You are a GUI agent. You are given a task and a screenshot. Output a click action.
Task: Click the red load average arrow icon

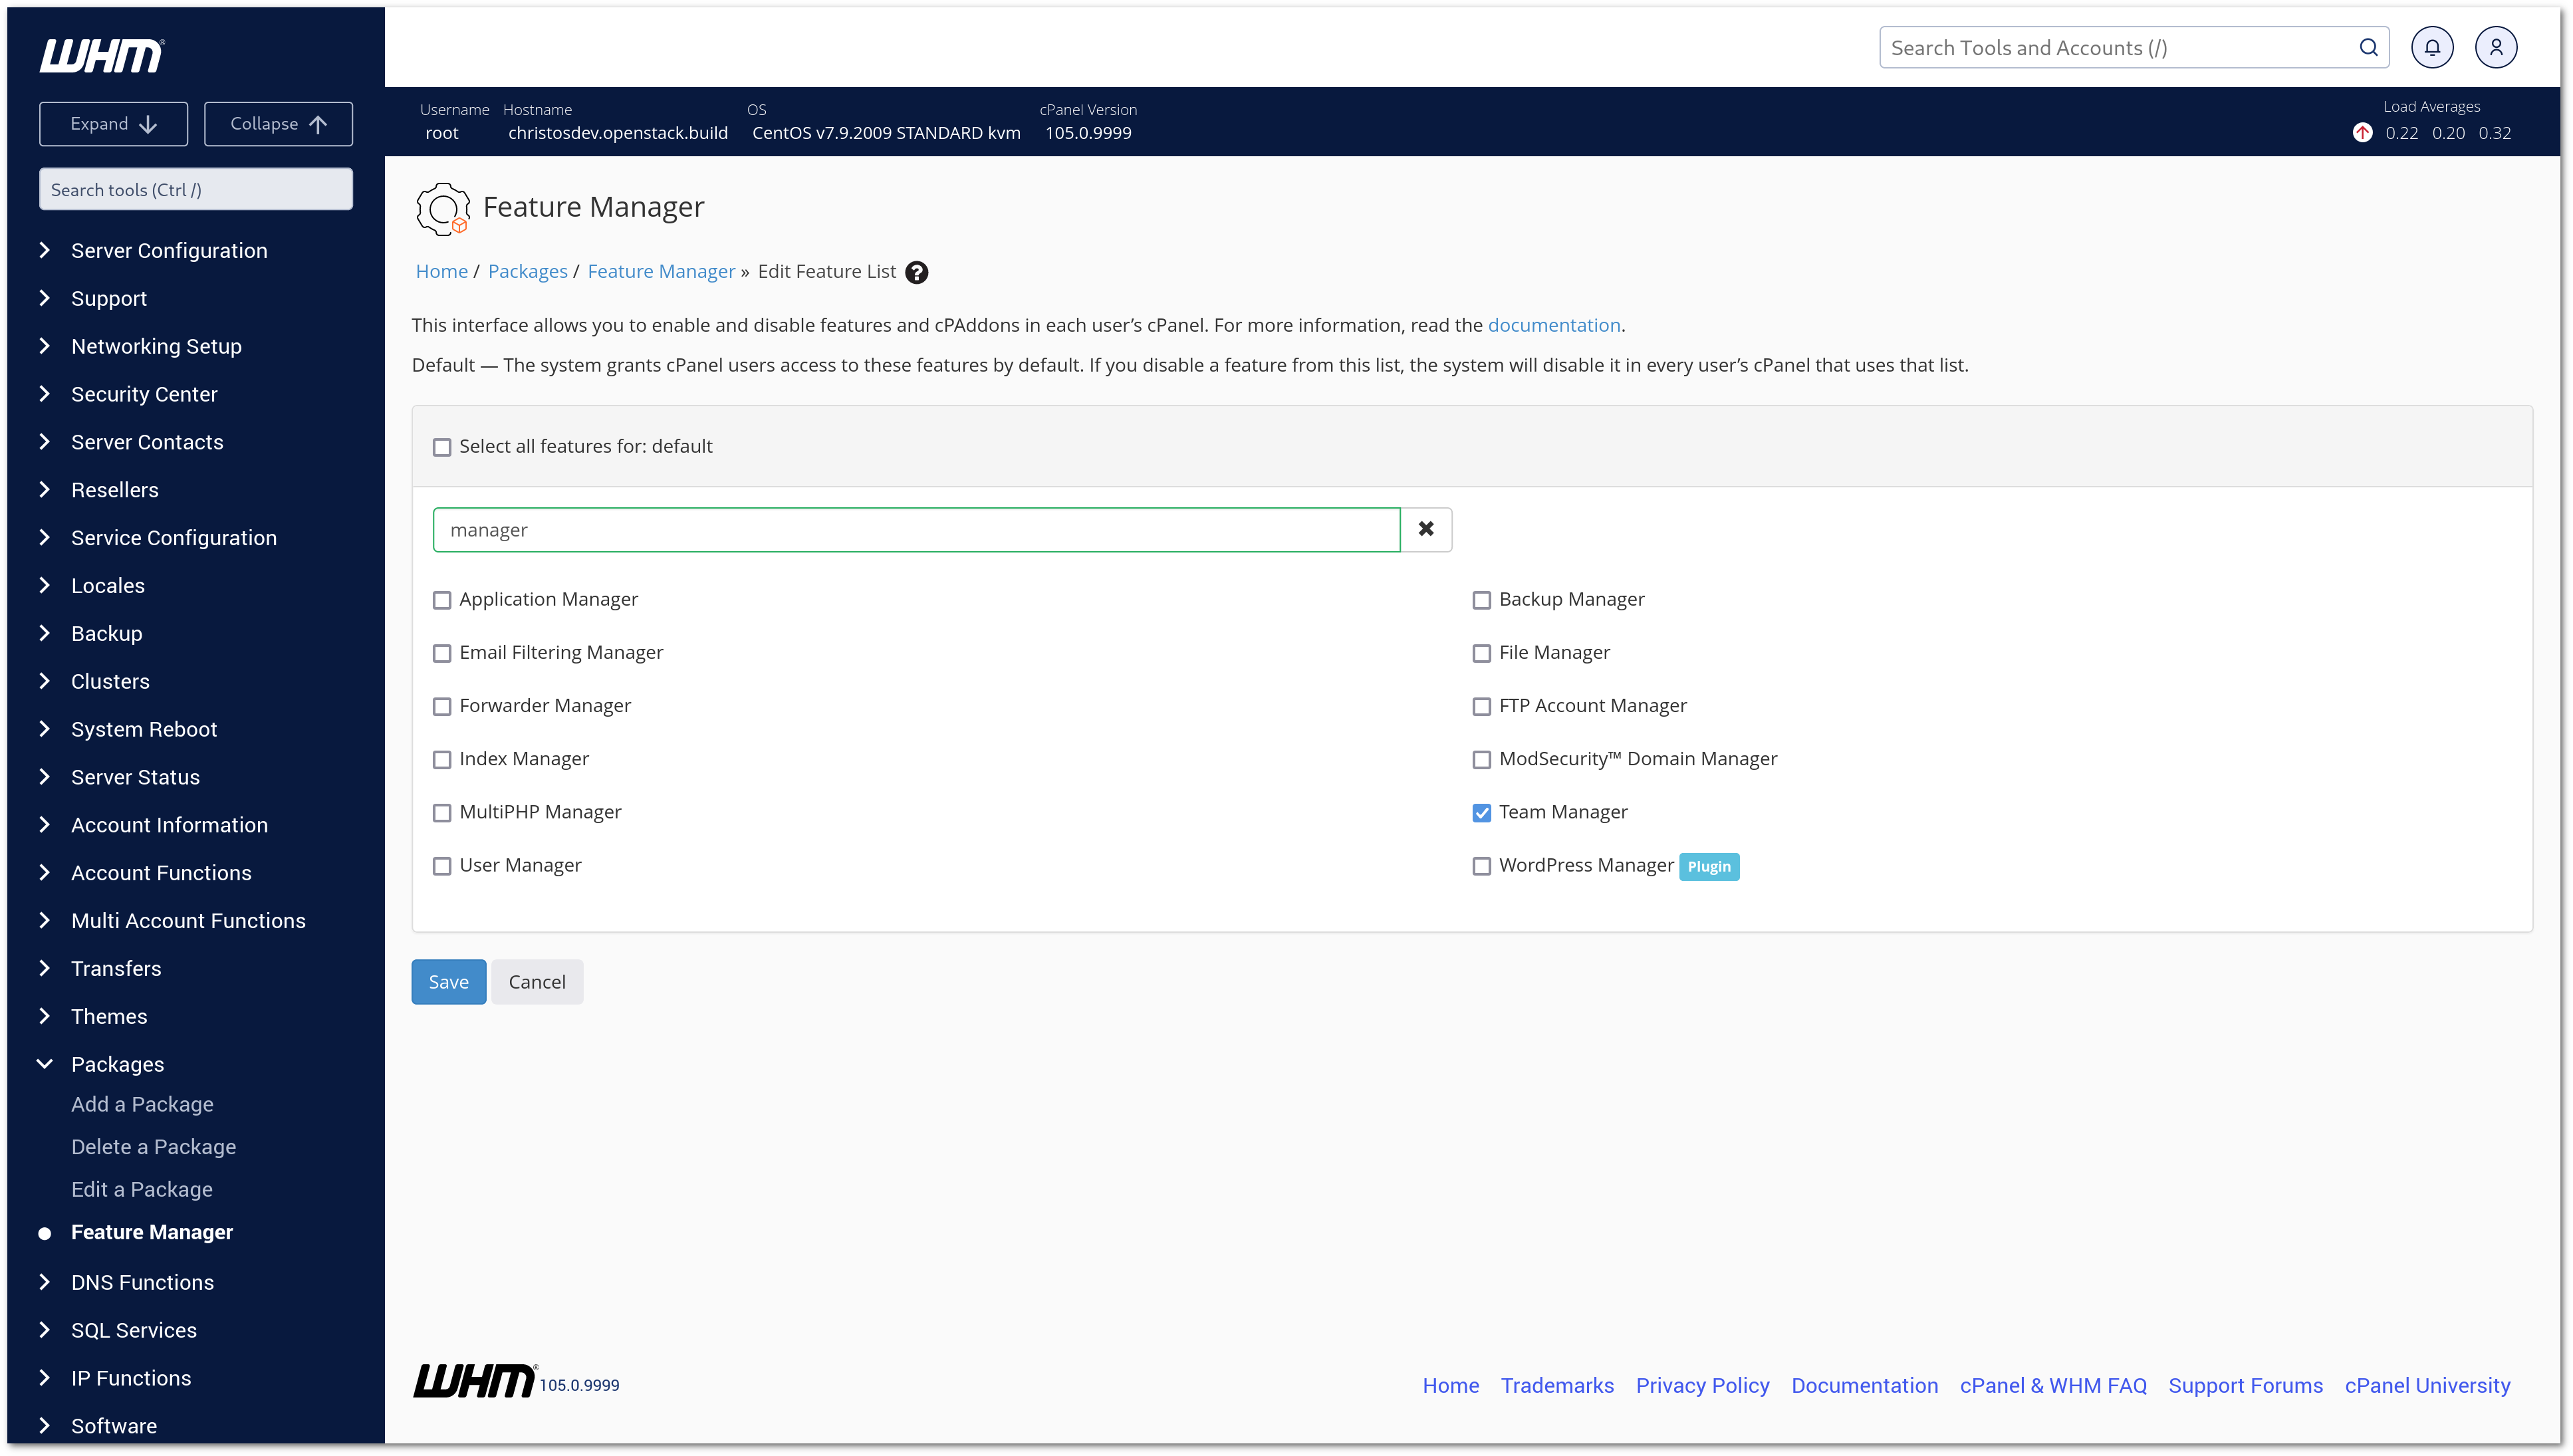coord(2362,133)
